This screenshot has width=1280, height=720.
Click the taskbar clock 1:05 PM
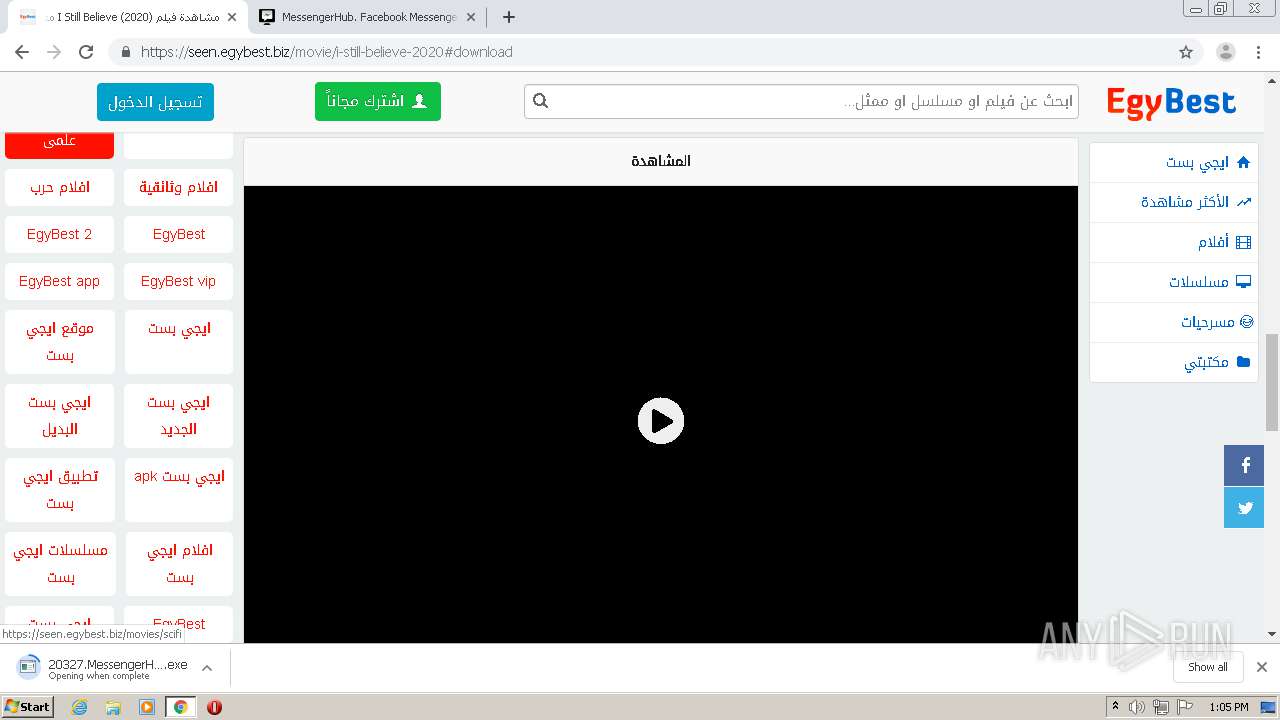click(x=1228, y=707)
